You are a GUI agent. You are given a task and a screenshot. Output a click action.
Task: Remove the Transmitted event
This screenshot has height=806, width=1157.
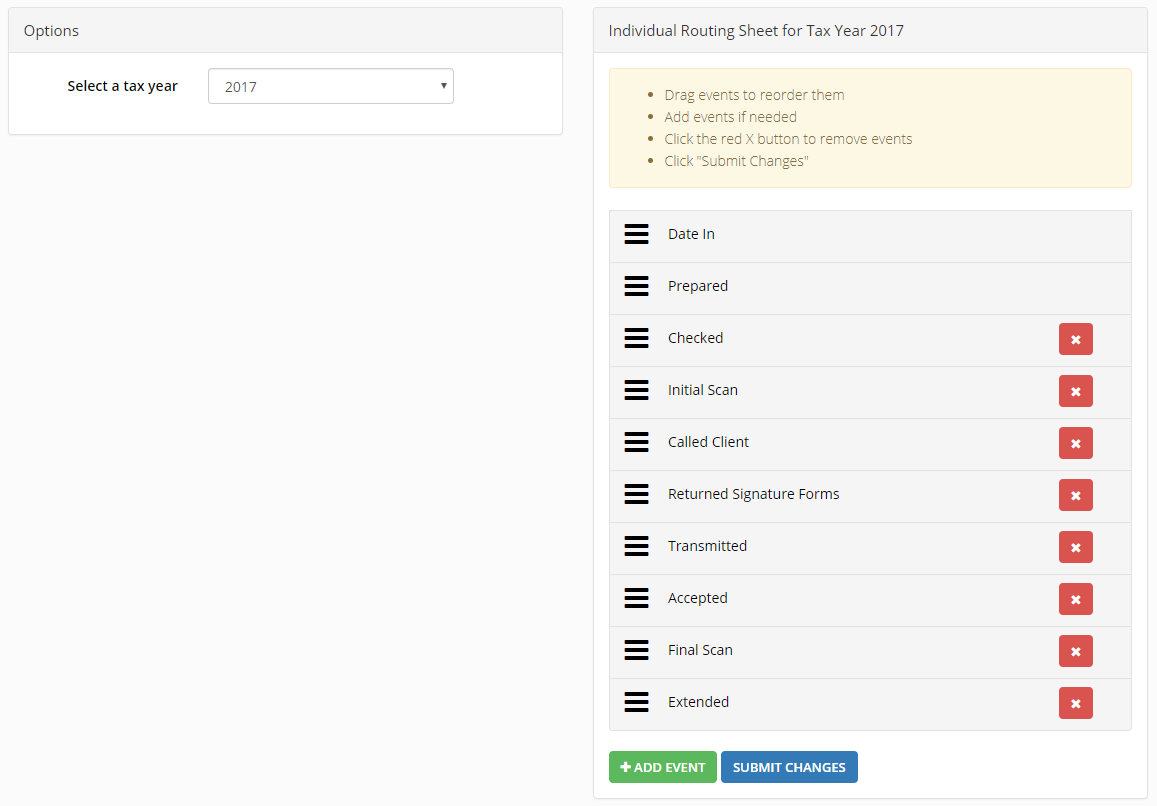(1075, 548)
